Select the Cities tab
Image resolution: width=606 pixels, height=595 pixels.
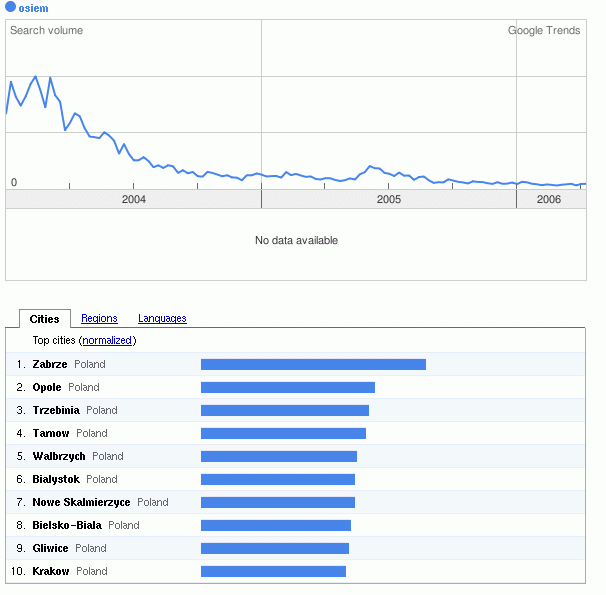pos(44,319)
